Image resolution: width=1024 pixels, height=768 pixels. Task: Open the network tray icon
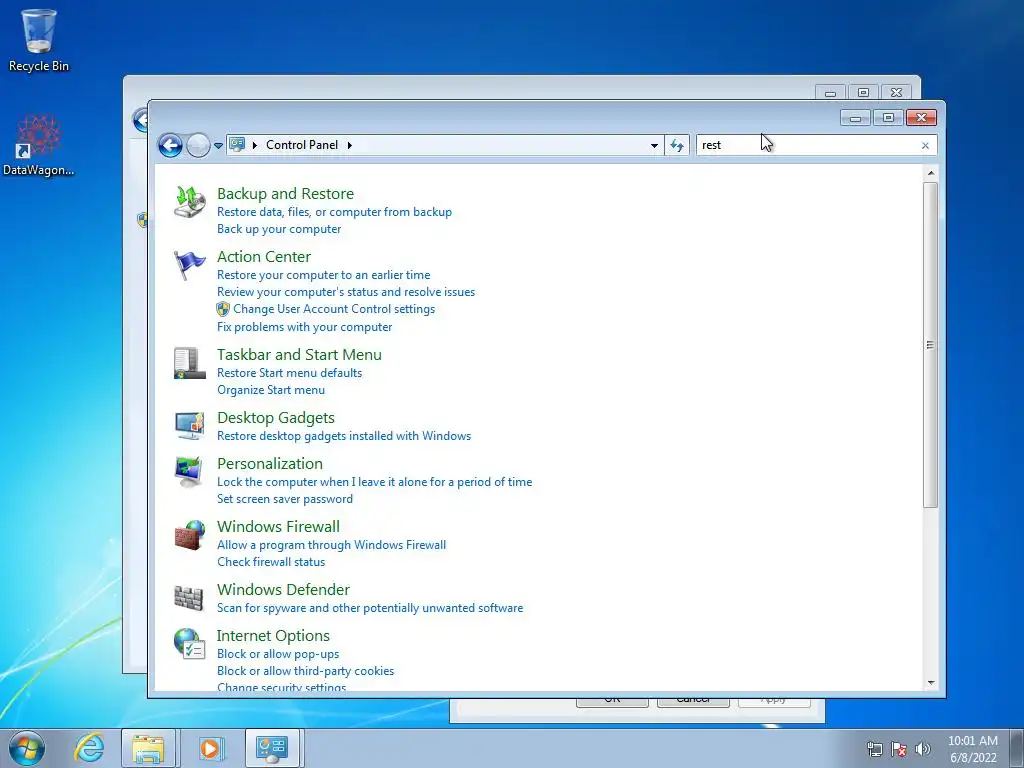tap(874, 749)
